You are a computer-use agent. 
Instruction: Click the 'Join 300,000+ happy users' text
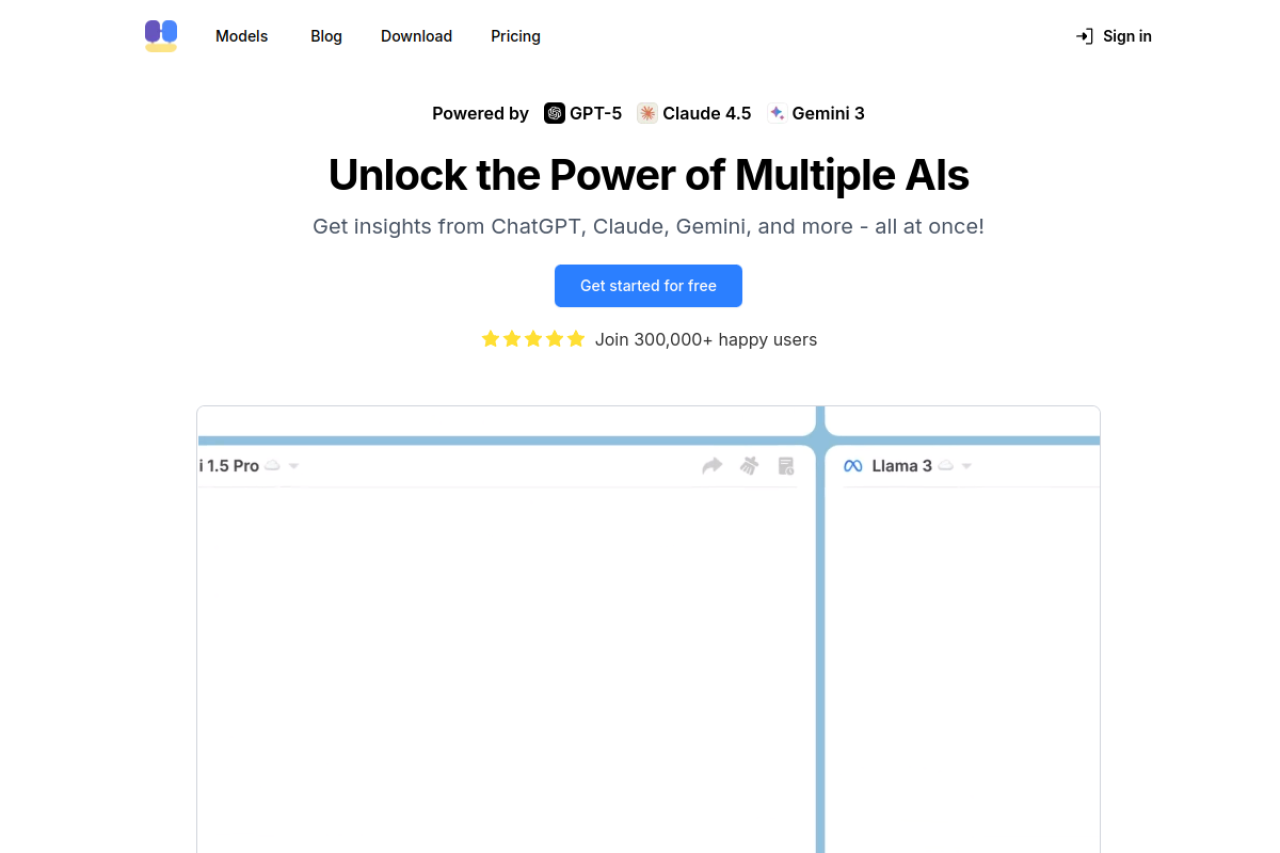click(x=706, y=340)
